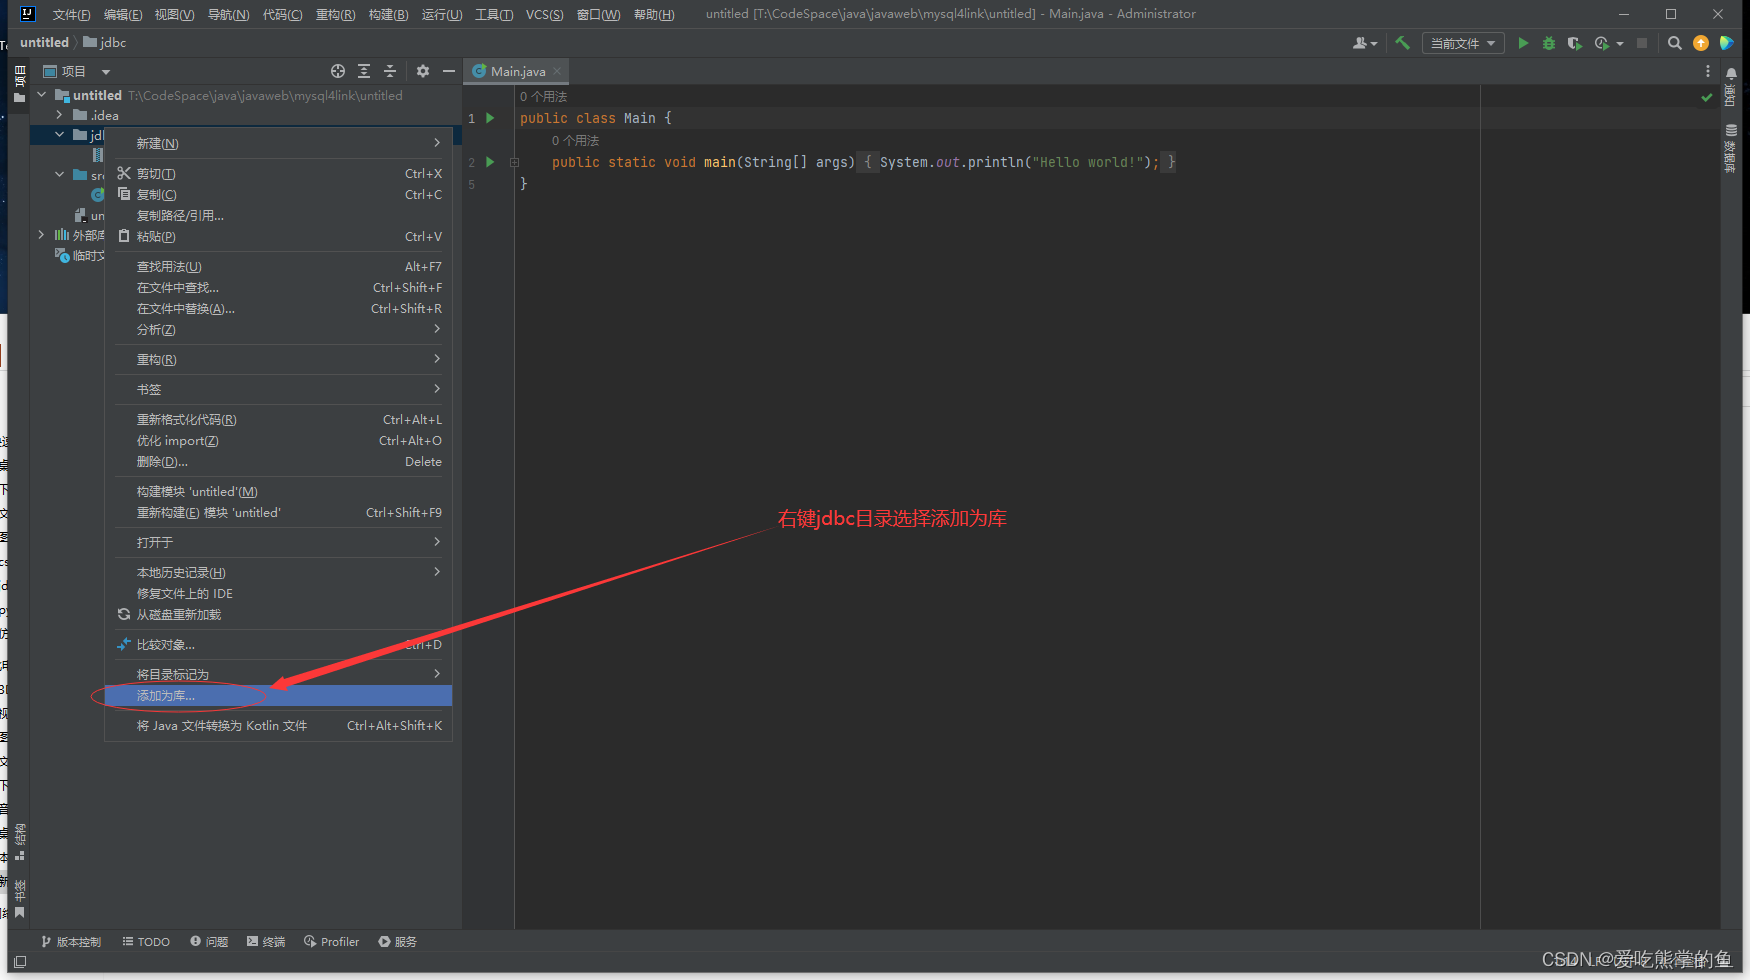The image size is (1750, 980).
Task: Expand the 外部库 node
Action: [x=42, y=235]
